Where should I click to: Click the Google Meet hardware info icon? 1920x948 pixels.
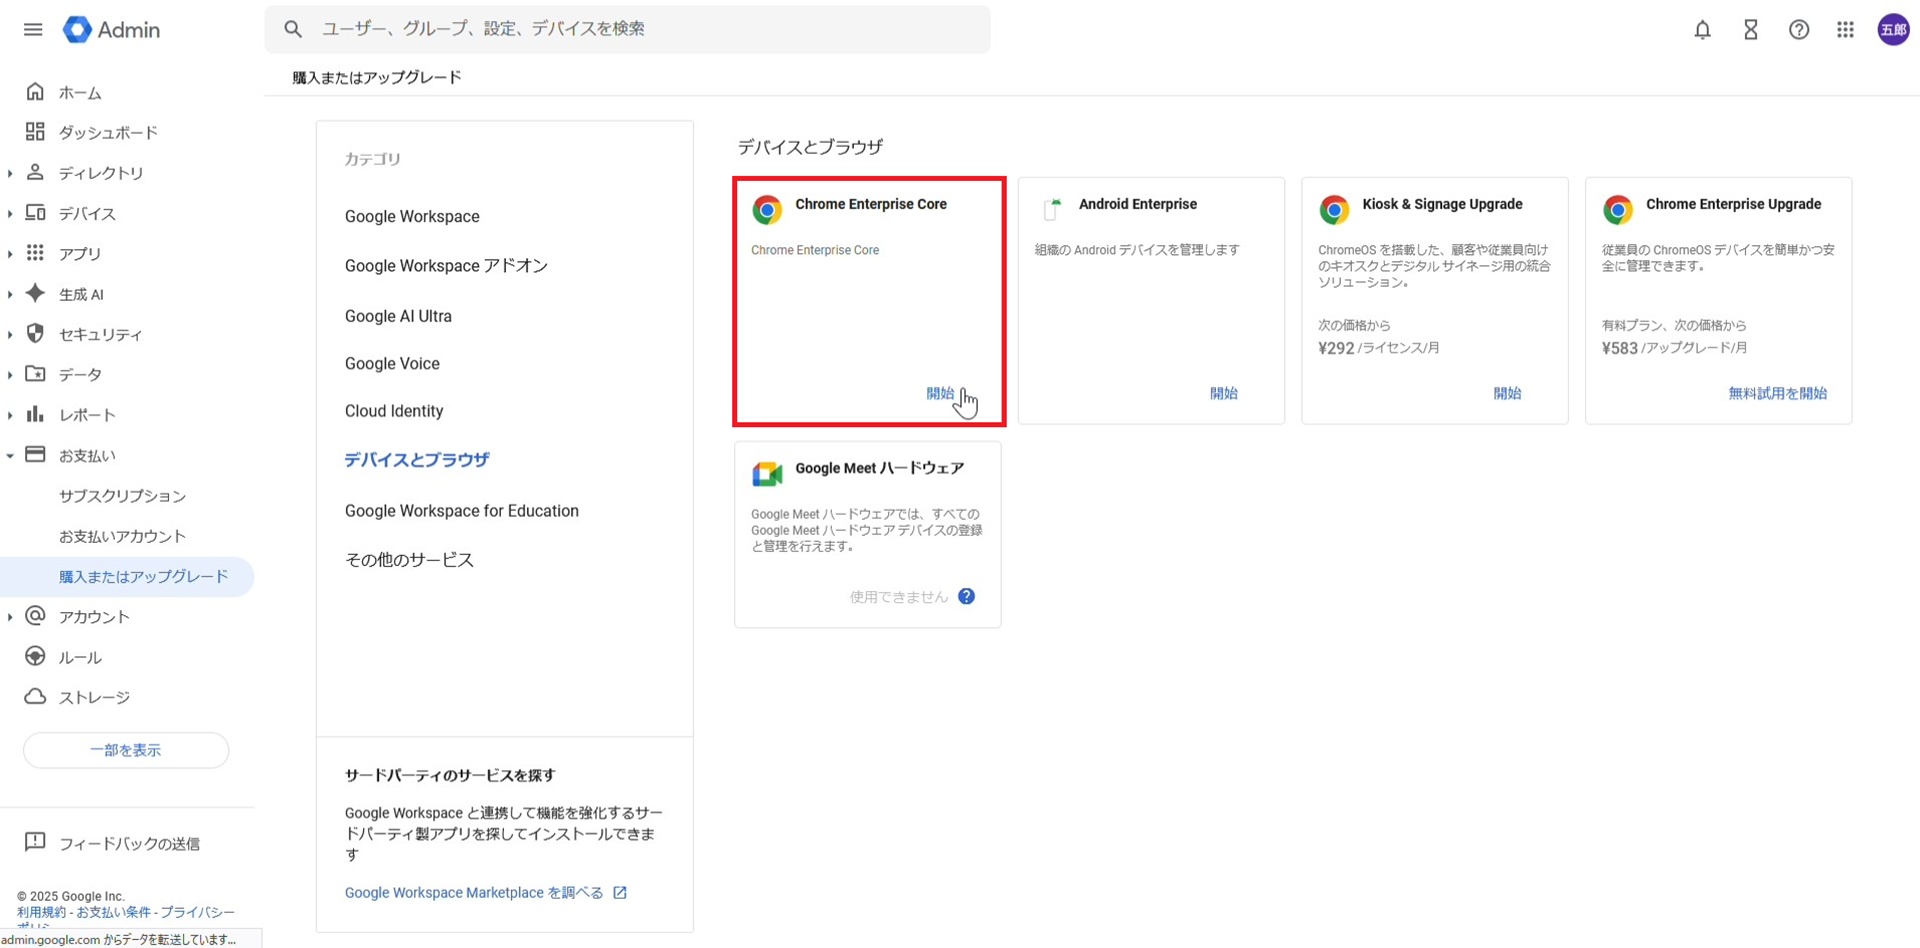pos(966,597)
